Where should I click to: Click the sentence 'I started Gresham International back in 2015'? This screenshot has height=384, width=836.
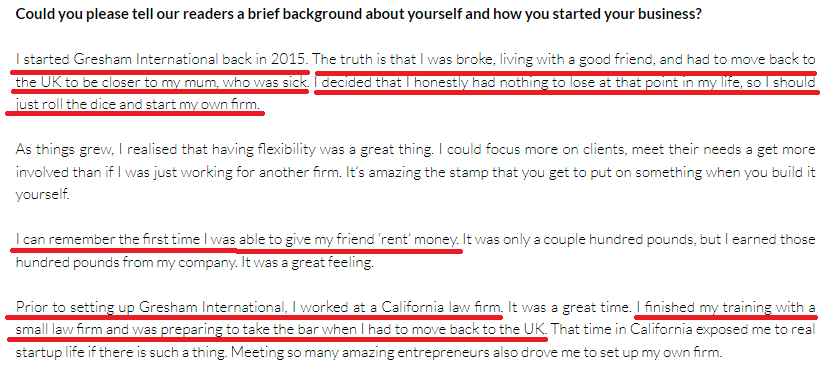tap(162, 59)
